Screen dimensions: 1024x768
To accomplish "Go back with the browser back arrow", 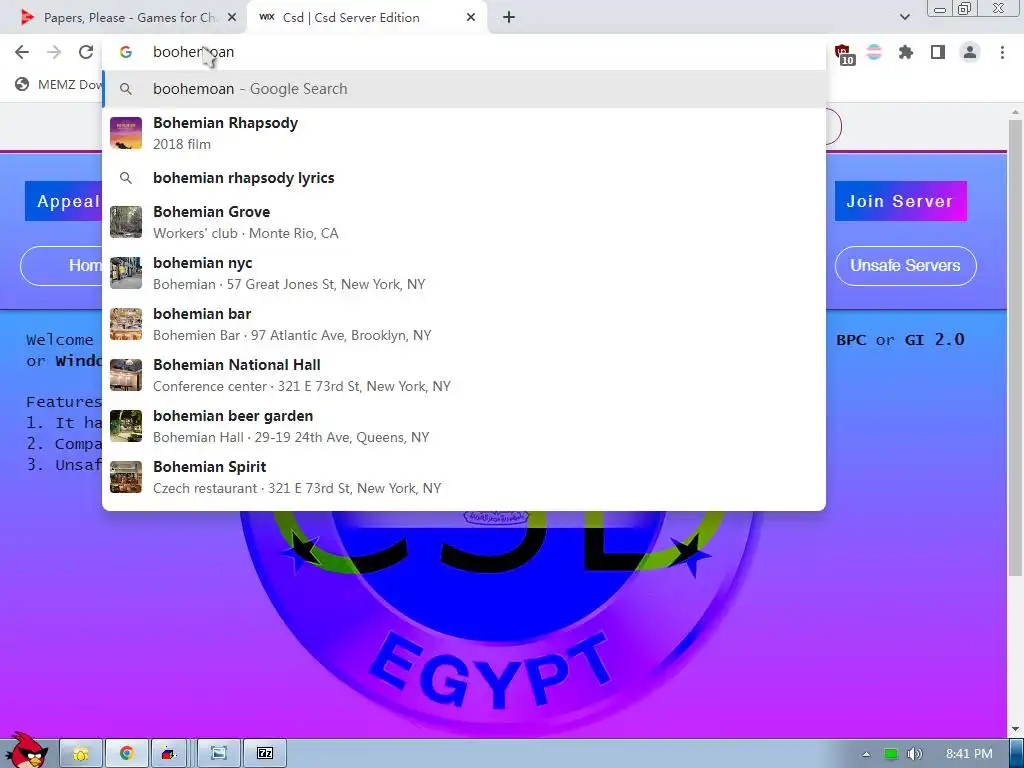I will click(x=22, y=52).
